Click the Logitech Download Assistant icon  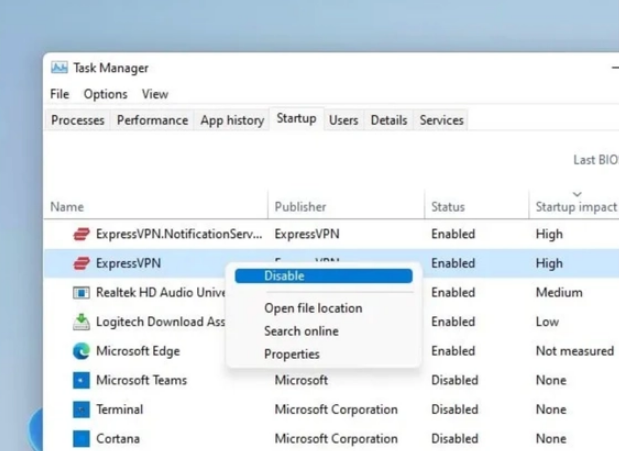(x=81, y=322)
